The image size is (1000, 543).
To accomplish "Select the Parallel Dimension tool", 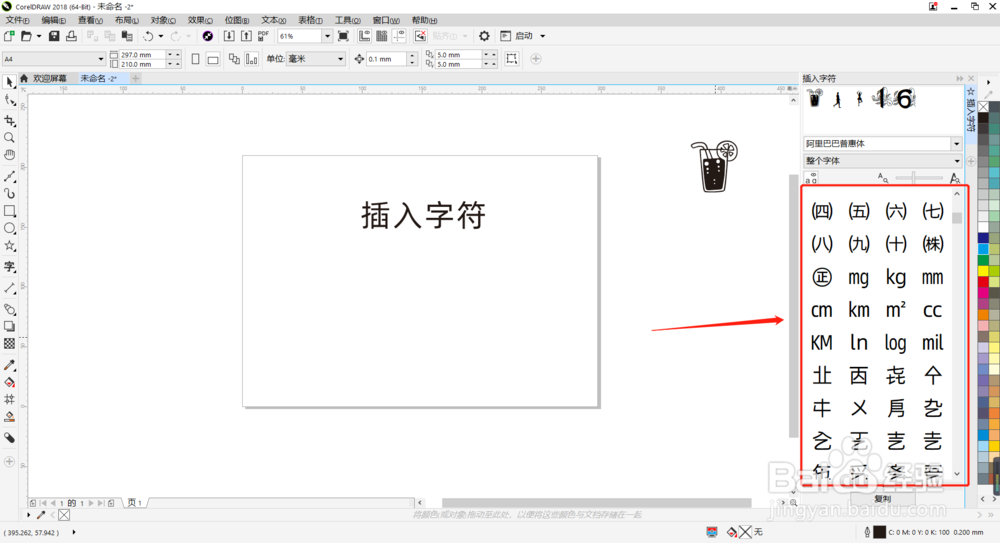I will tap(9, 288).
